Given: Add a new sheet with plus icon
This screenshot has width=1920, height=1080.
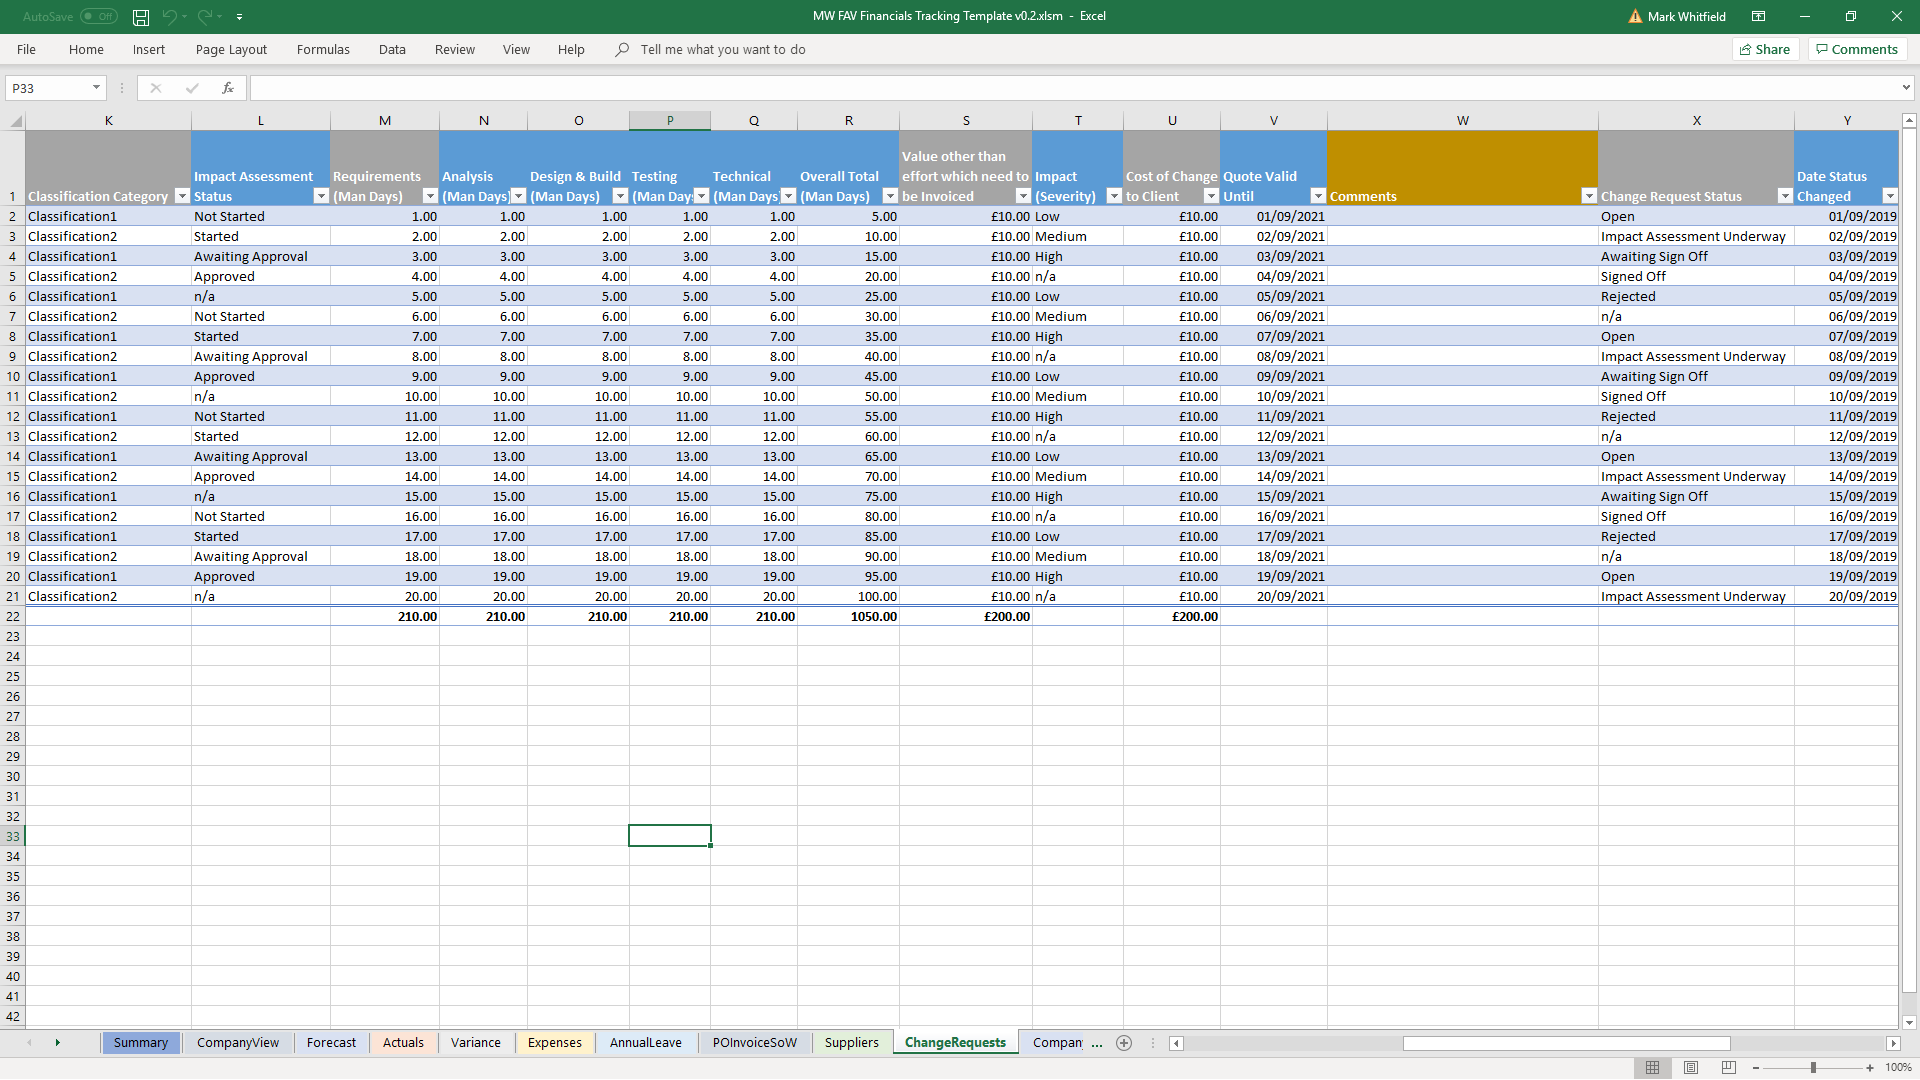Looking at the screenshot, I should [1124, 1043].
